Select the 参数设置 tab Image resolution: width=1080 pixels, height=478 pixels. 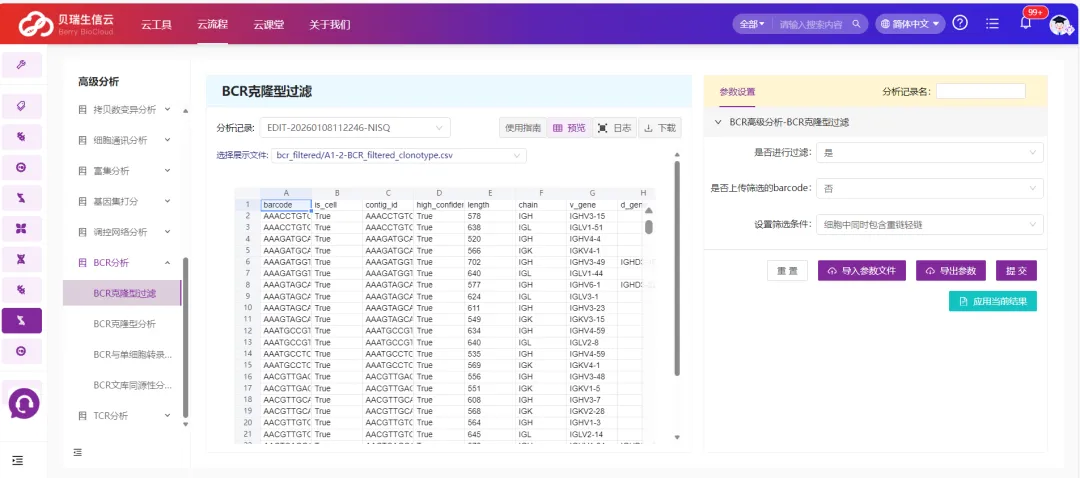[737, 92]
